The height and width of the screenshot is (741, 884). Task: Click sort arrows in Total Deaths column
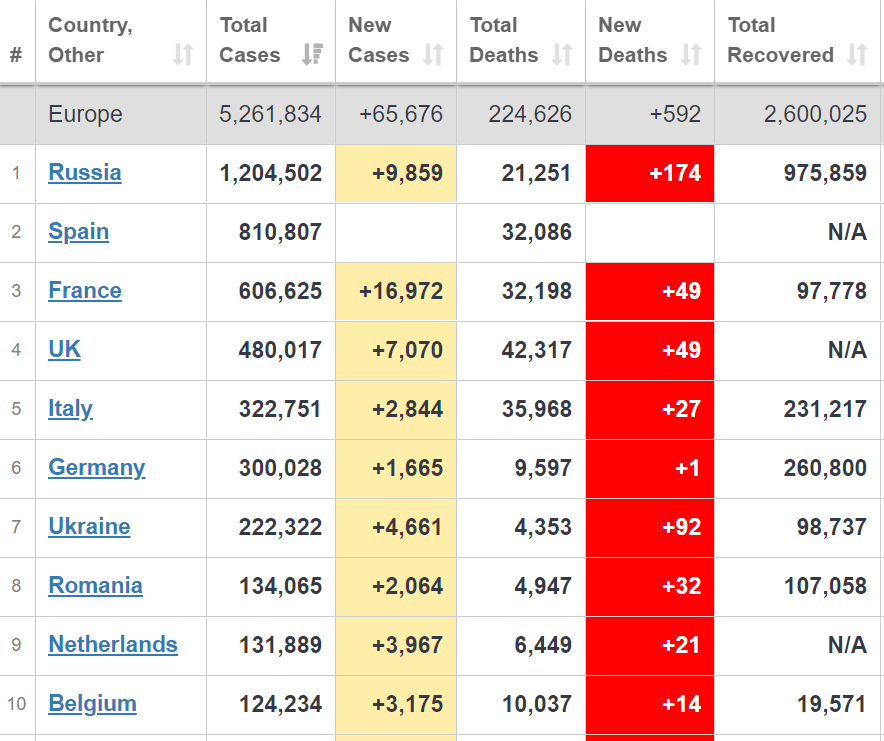(562, 55)
